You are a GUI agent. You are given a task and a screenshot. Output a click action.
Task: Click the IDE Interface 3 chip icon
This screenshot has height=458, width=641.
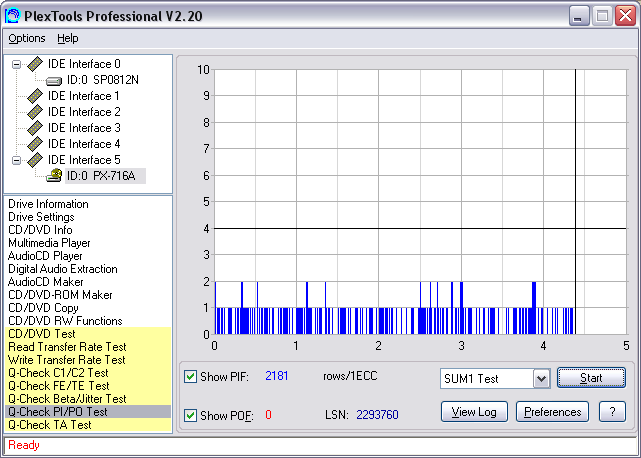[x=35, y=128]
